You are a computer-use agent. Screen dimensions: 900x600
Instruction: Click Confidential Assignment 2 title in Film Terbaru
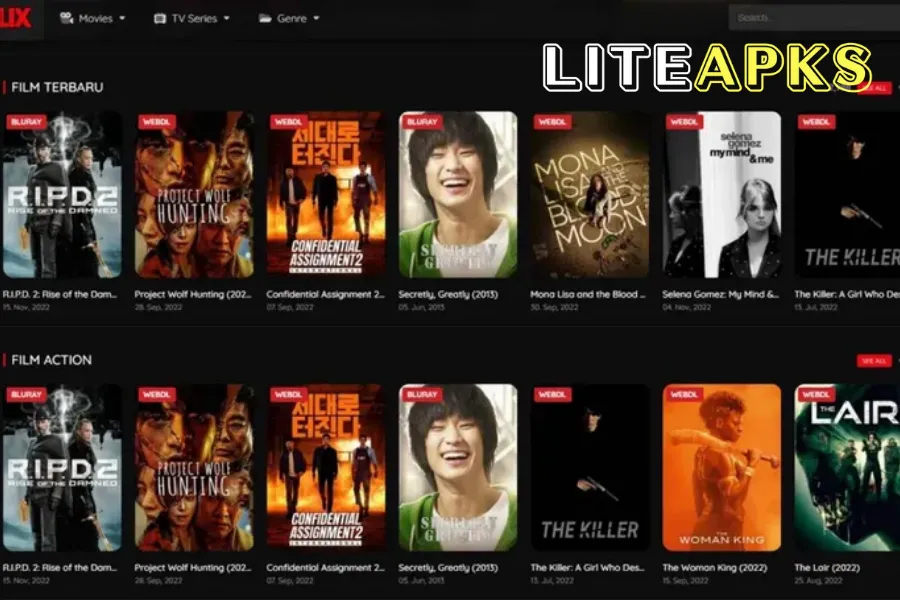(x=325, y=295)
